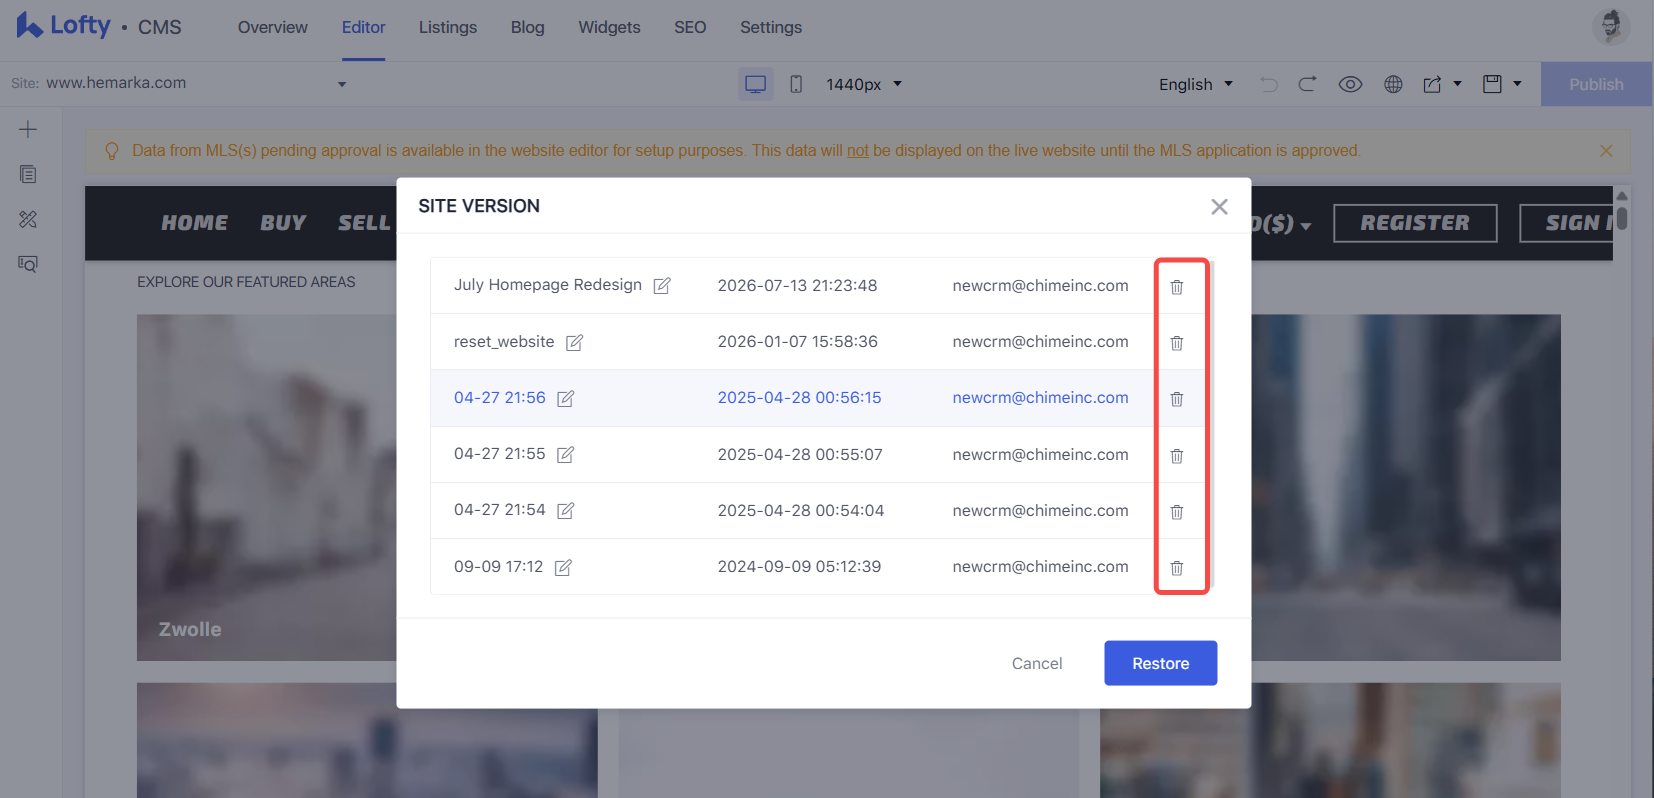Select the 2026-07-13 21:23:48 timestamp
This screenshot has width=1654, height=798.
point(797,285)
